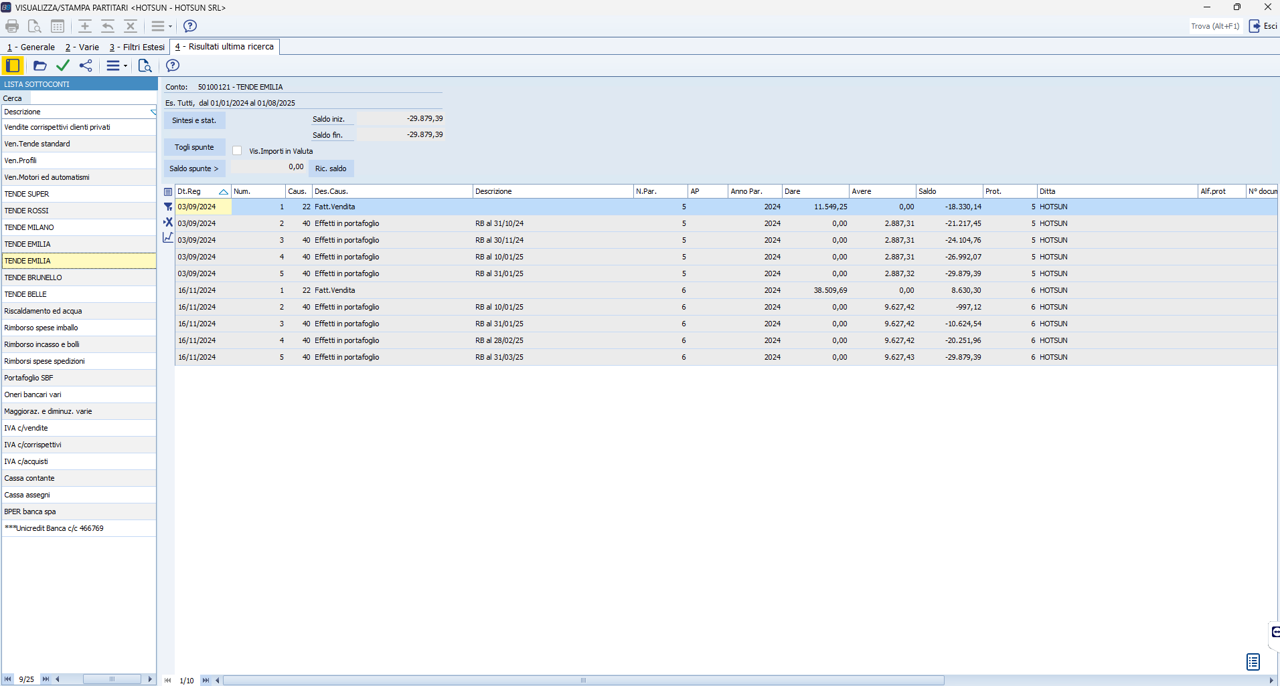Click the Esci exit icon
Screen dimensions: 1280x686
(x=1255, y=26)
